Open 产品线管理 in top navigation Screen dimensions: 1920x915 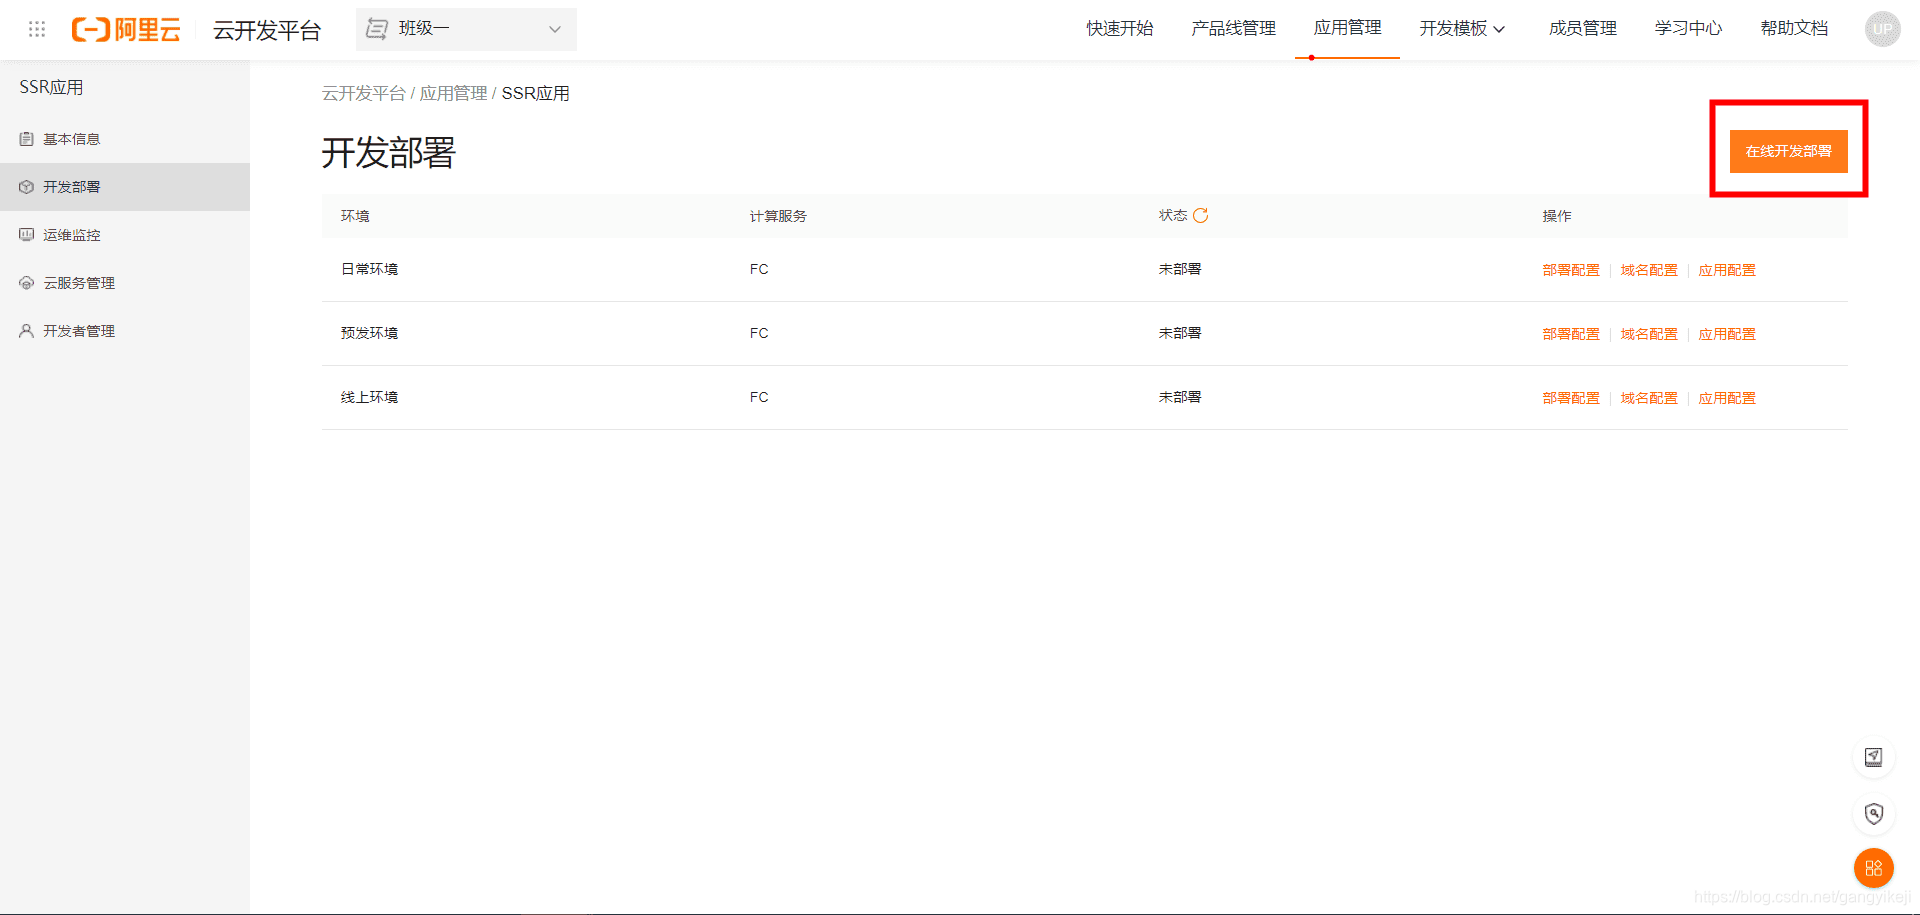(x=1233, y=29)
